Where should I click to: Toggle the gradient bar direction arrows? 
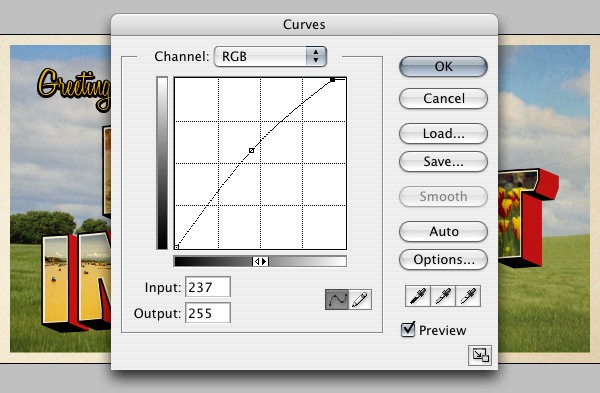[x=261, y=261]
